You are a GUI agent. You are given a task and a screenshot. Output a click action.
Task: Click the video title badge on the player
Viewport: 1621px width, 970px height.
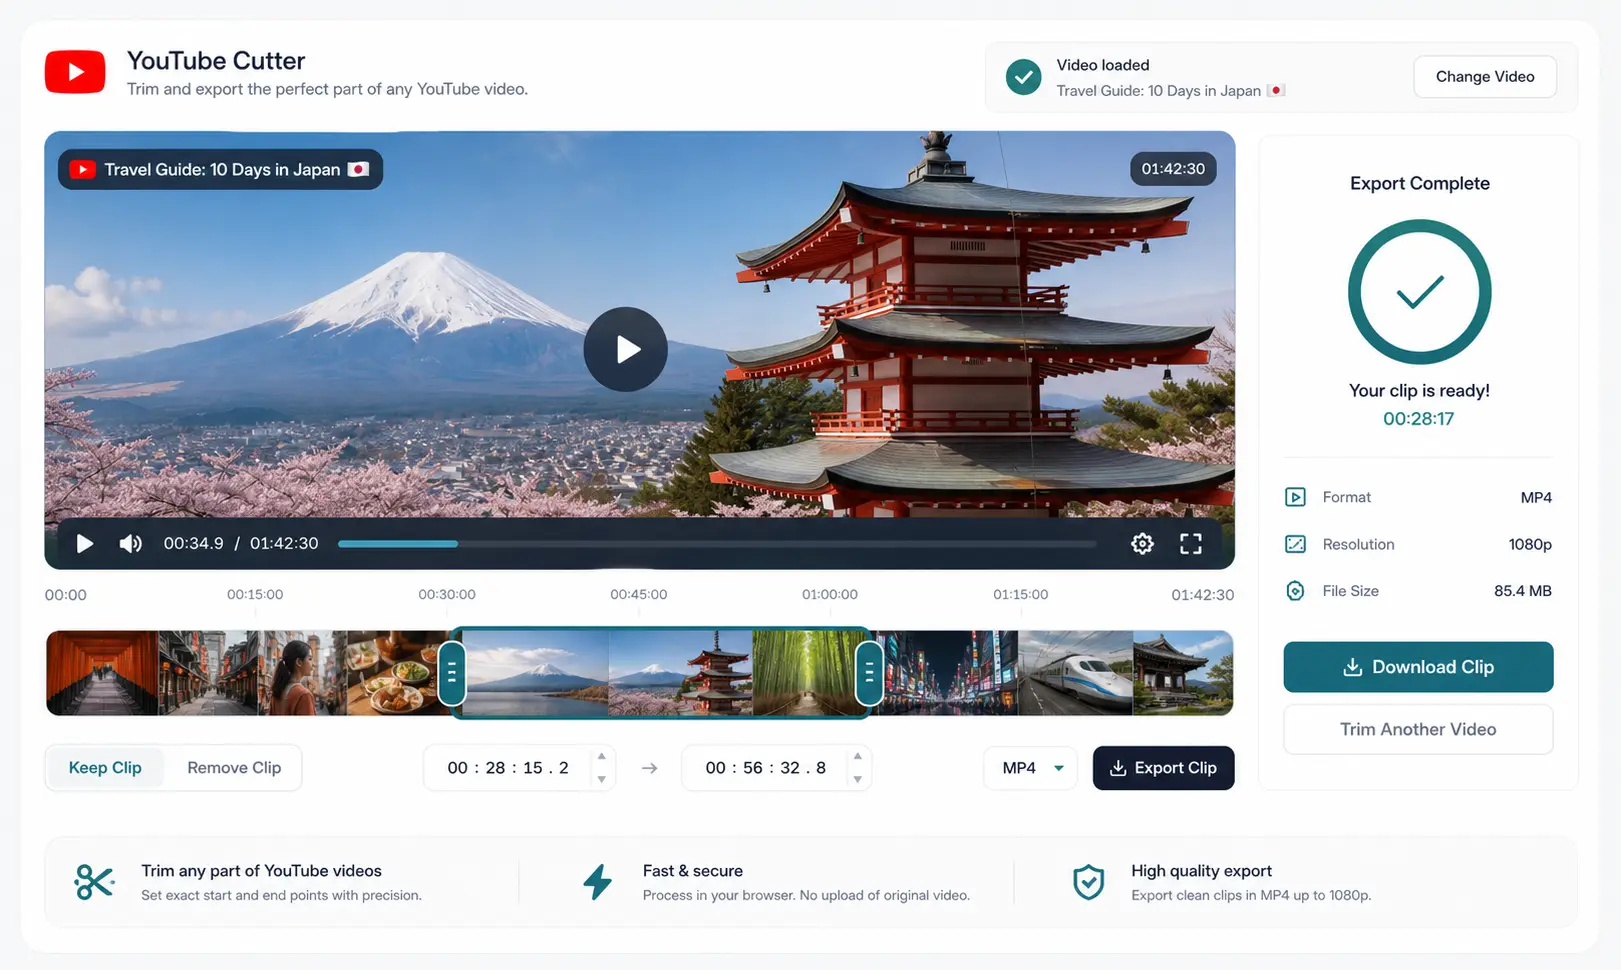[220, 170]
